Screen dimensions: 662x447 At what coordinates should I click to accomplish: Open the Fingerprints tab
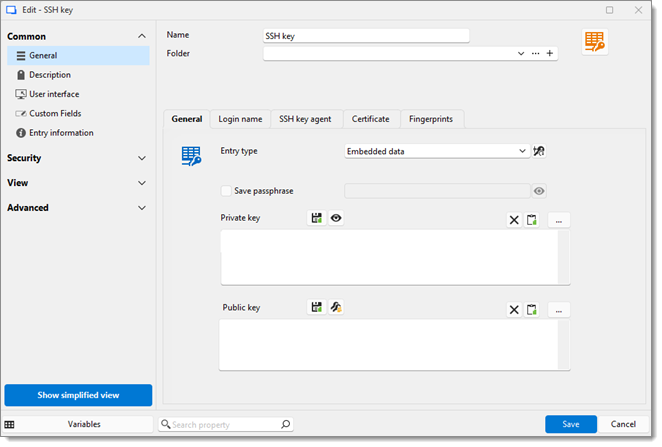click(432, 119)
